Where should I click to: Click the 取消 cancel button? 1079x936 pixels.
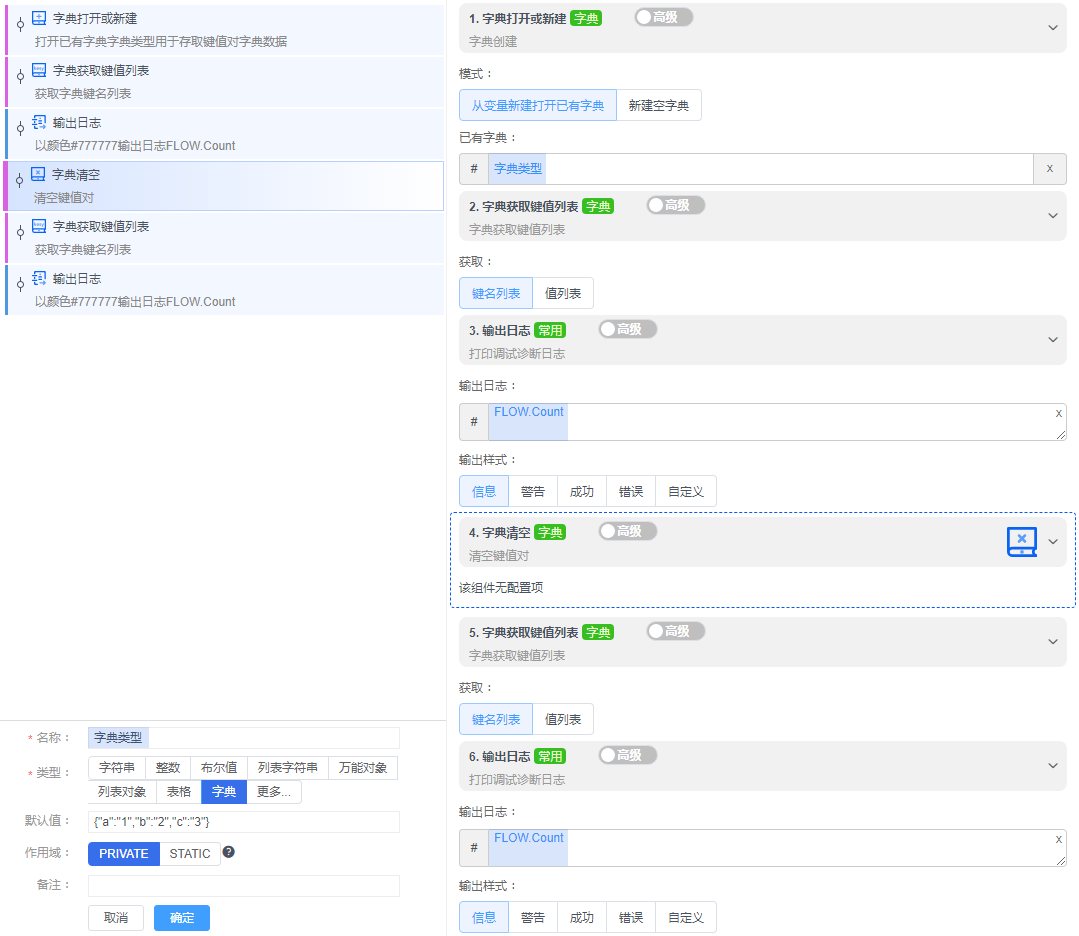[x=116, y=918]
